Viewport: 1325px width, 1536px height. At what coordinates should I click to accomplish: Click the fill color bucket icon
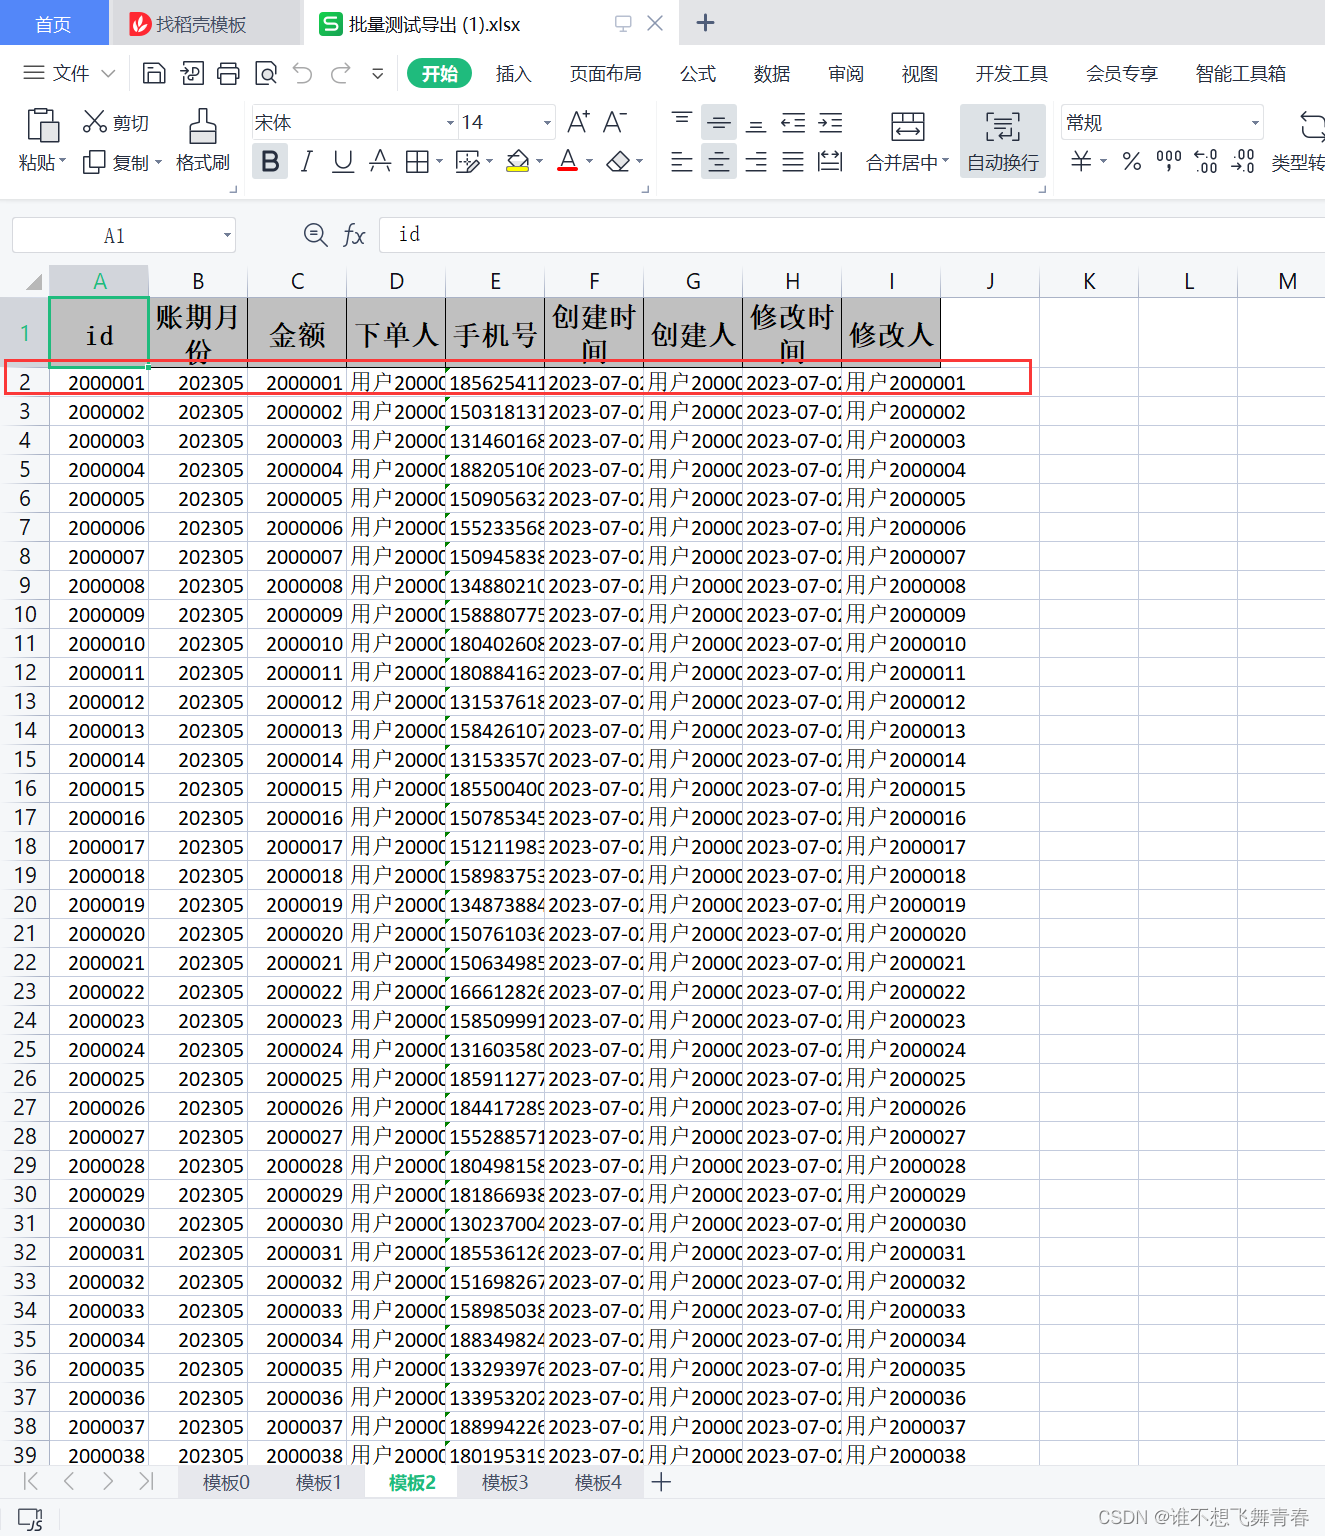coord(517,161)
